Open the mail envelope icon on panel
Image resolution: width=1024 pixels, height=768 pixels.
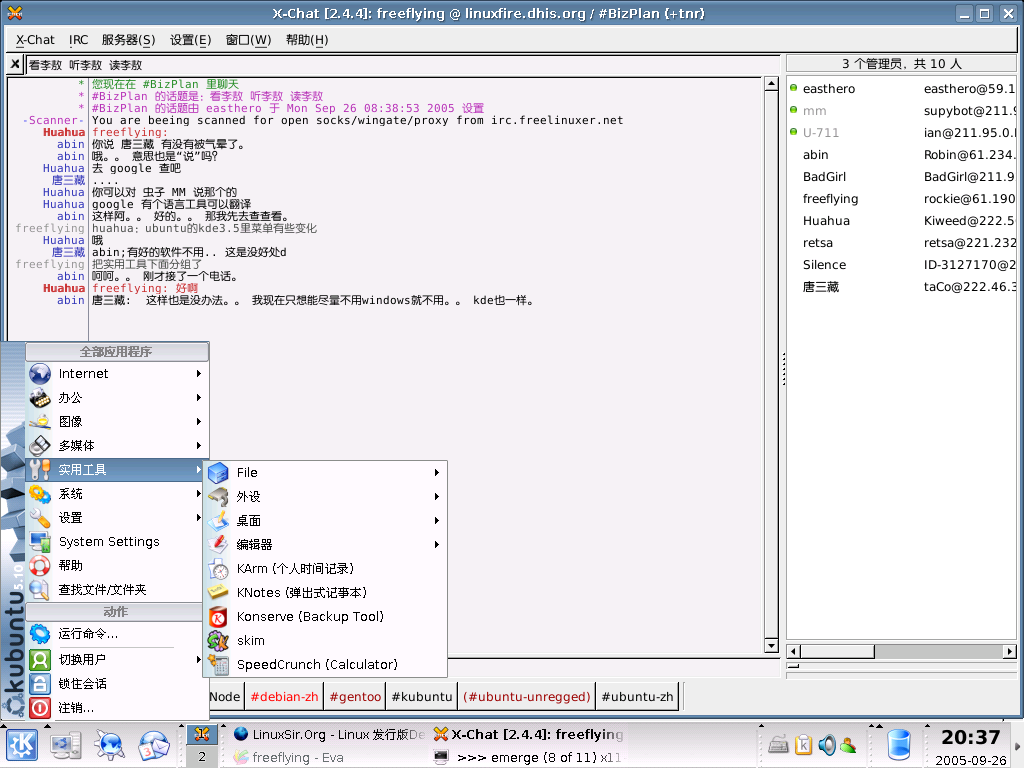[x=153, y=746]
